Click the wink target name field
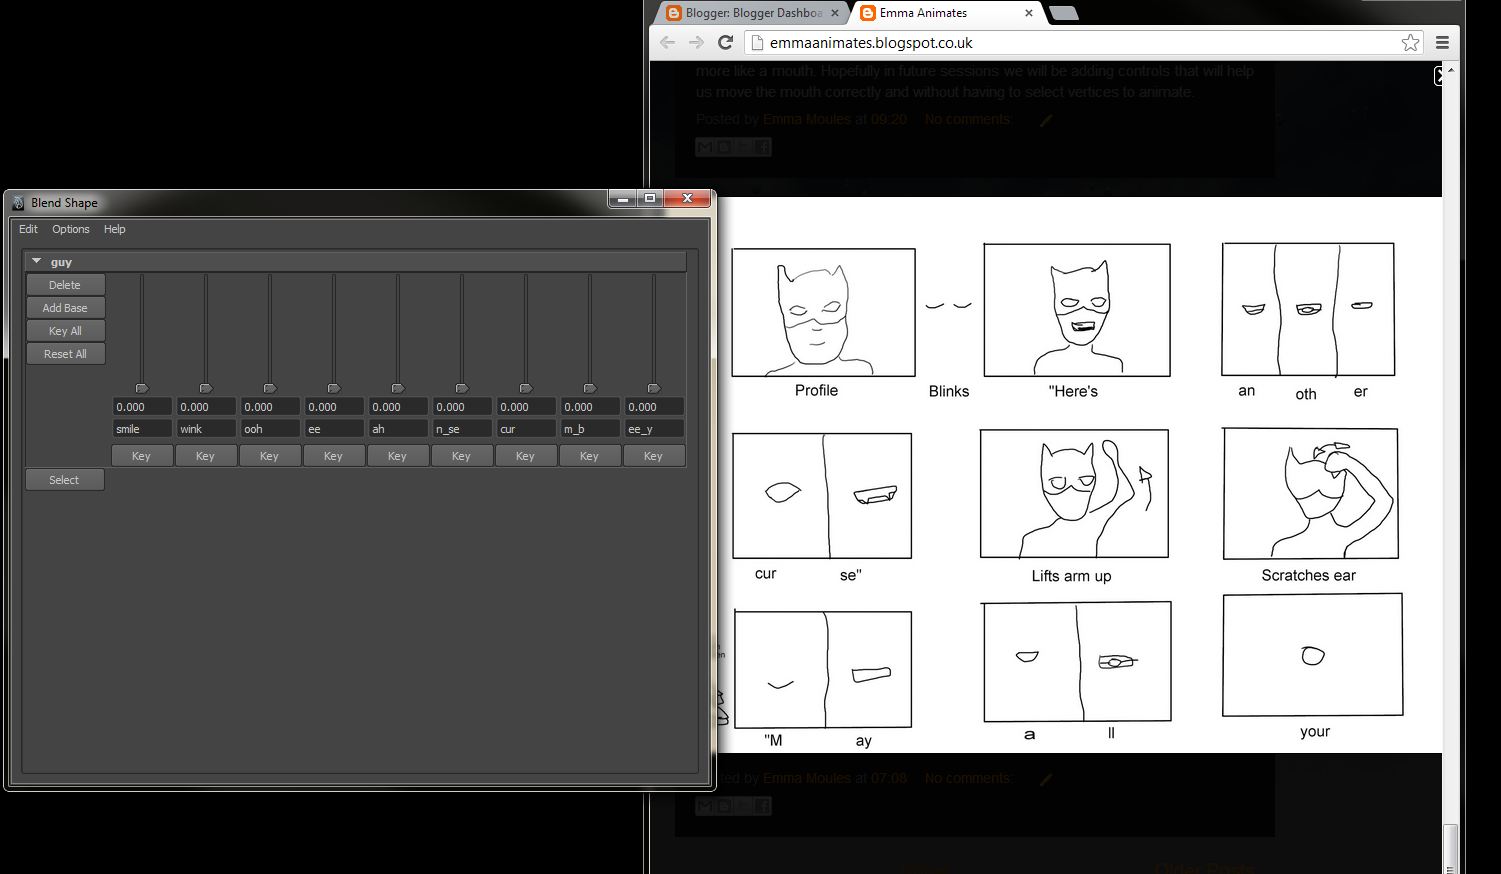The image size is (1501, 874). click(206, 429)
